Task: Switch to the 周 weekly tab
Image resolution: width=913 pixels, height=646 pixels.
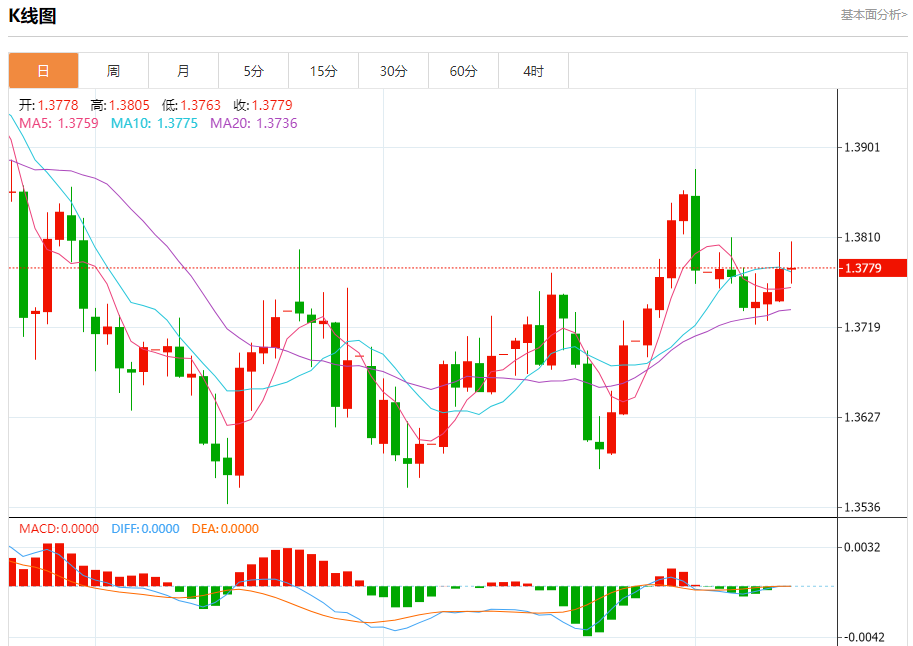Action: pyautogui.click(x=114, y=71)
